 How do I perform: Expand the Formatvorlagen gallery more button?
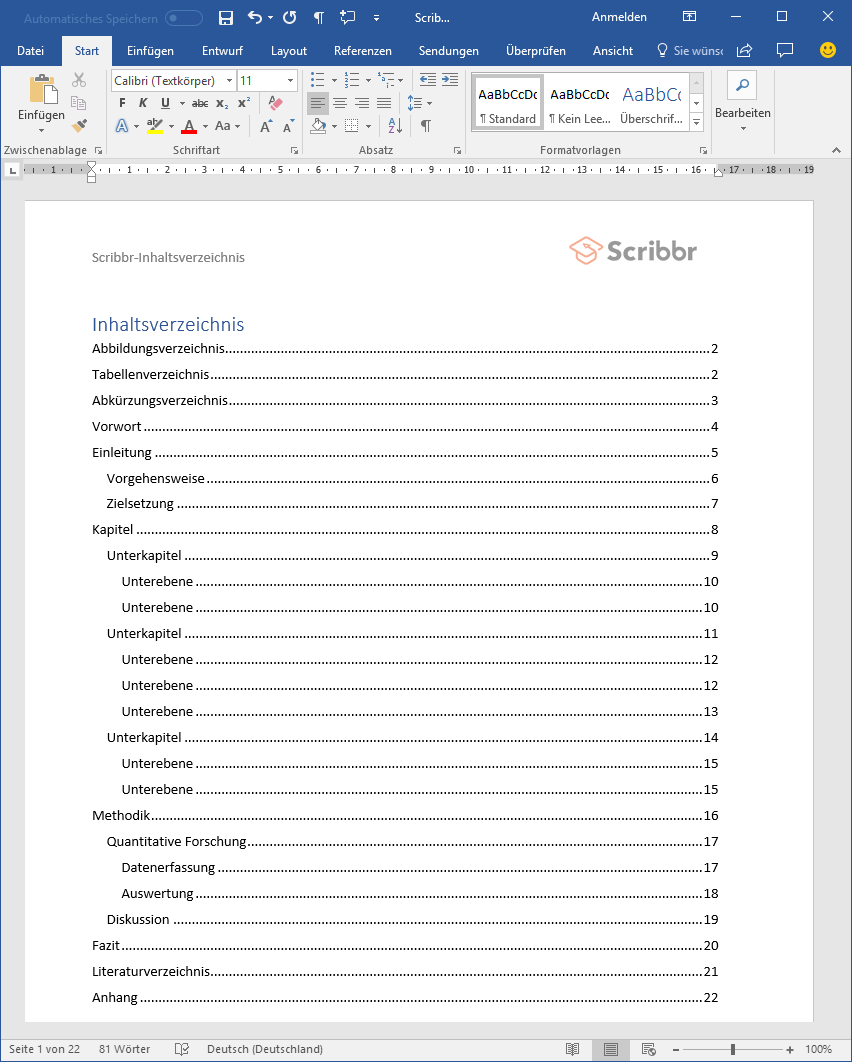pyautogui.click(x=696, y=122)
